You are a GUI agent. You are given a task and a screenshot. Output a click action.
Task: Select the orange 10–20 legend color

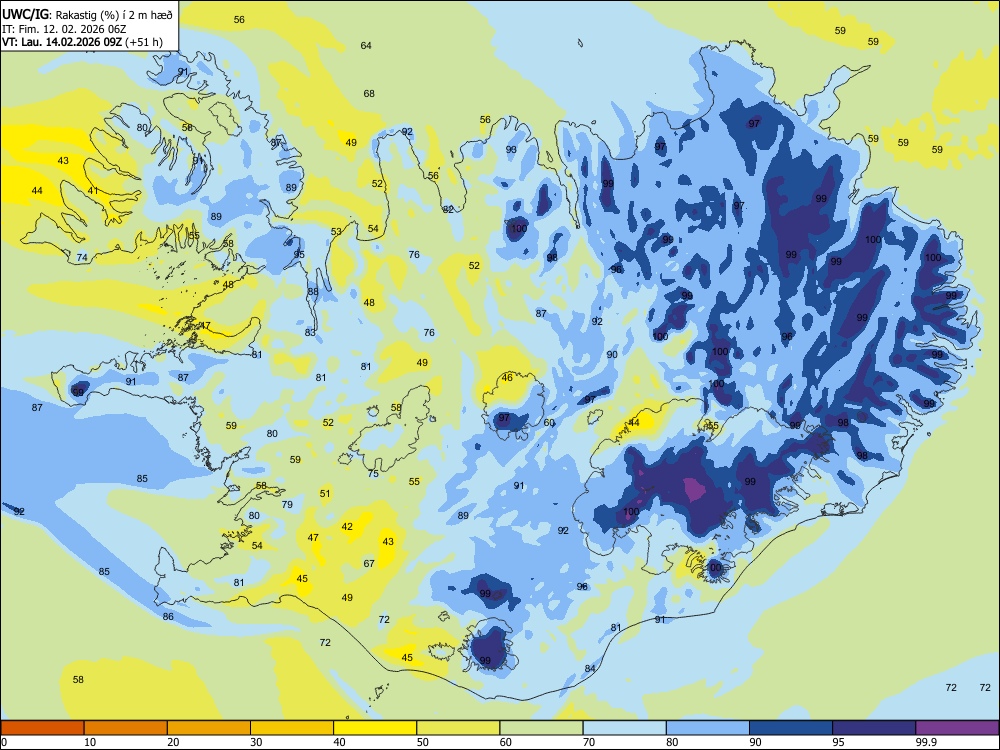[126, 728]
